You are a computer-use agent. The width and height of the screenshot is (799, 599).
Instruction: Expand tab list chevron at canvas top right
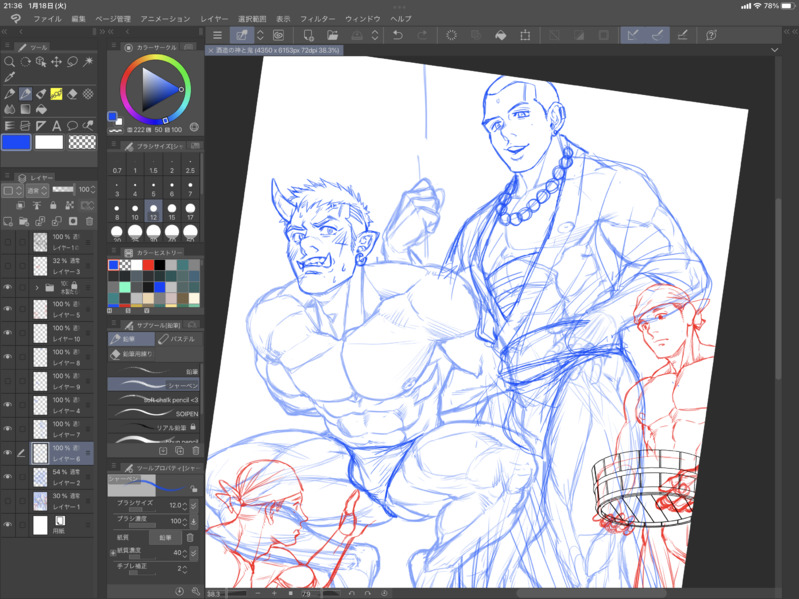click(x=775, y=50)
